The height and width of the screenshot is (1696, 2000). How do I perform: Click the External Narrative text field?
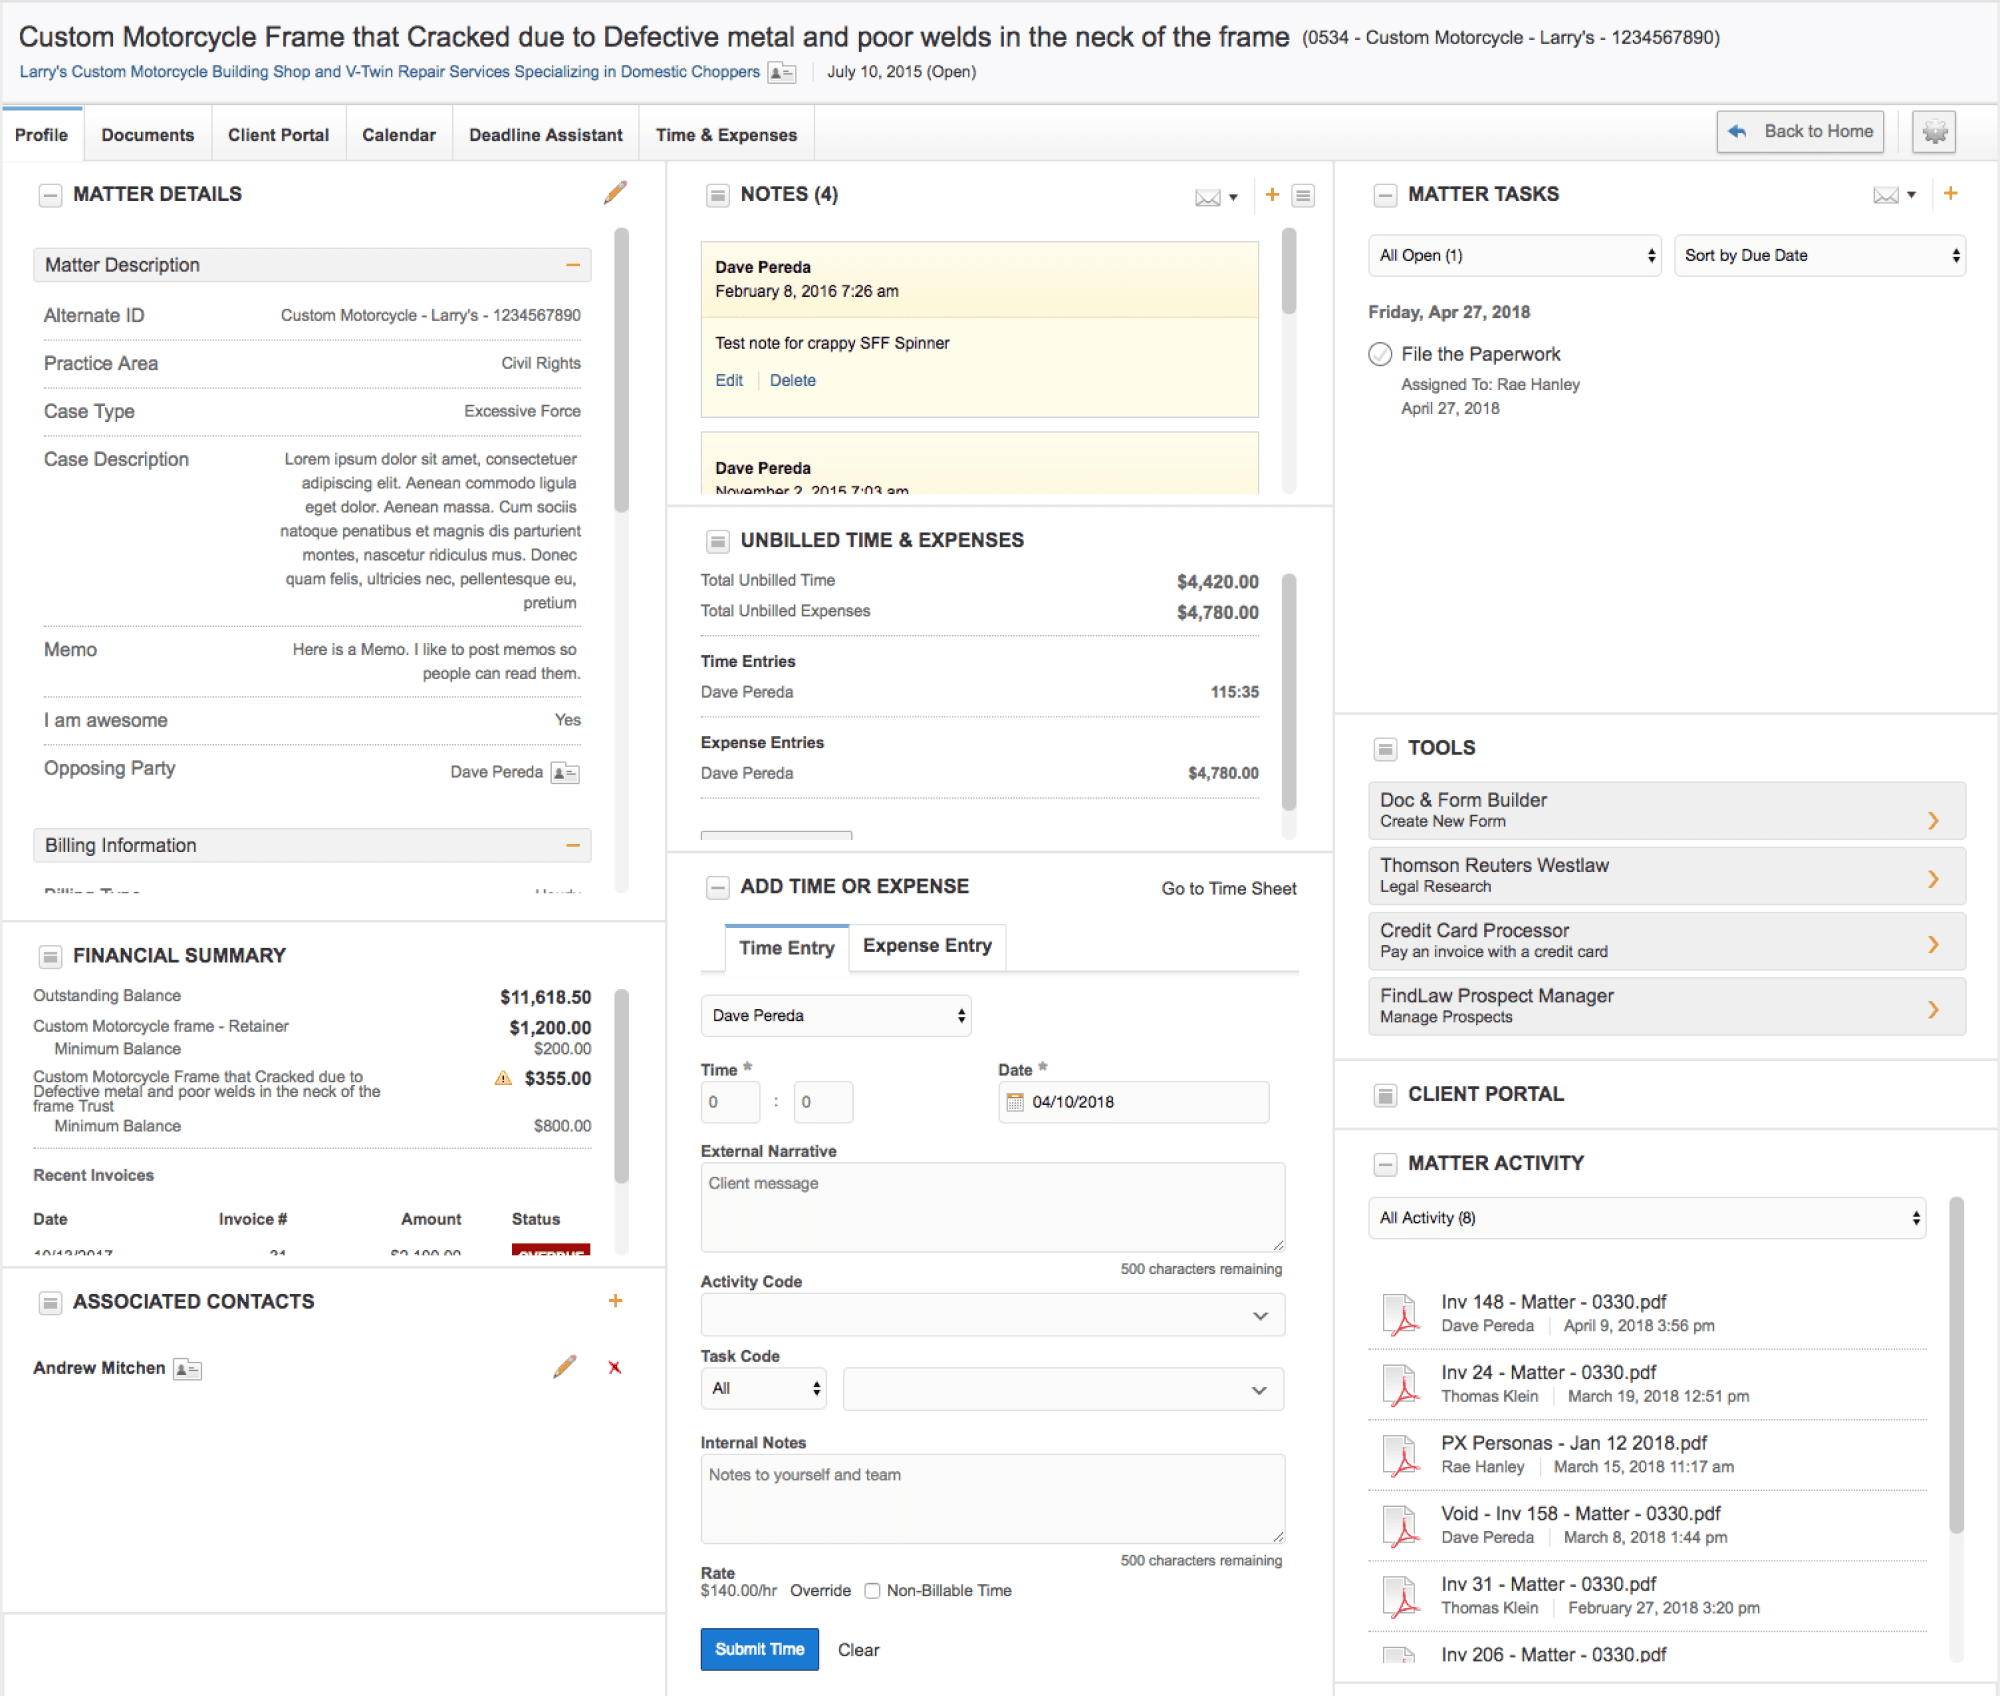(992, 1206)
